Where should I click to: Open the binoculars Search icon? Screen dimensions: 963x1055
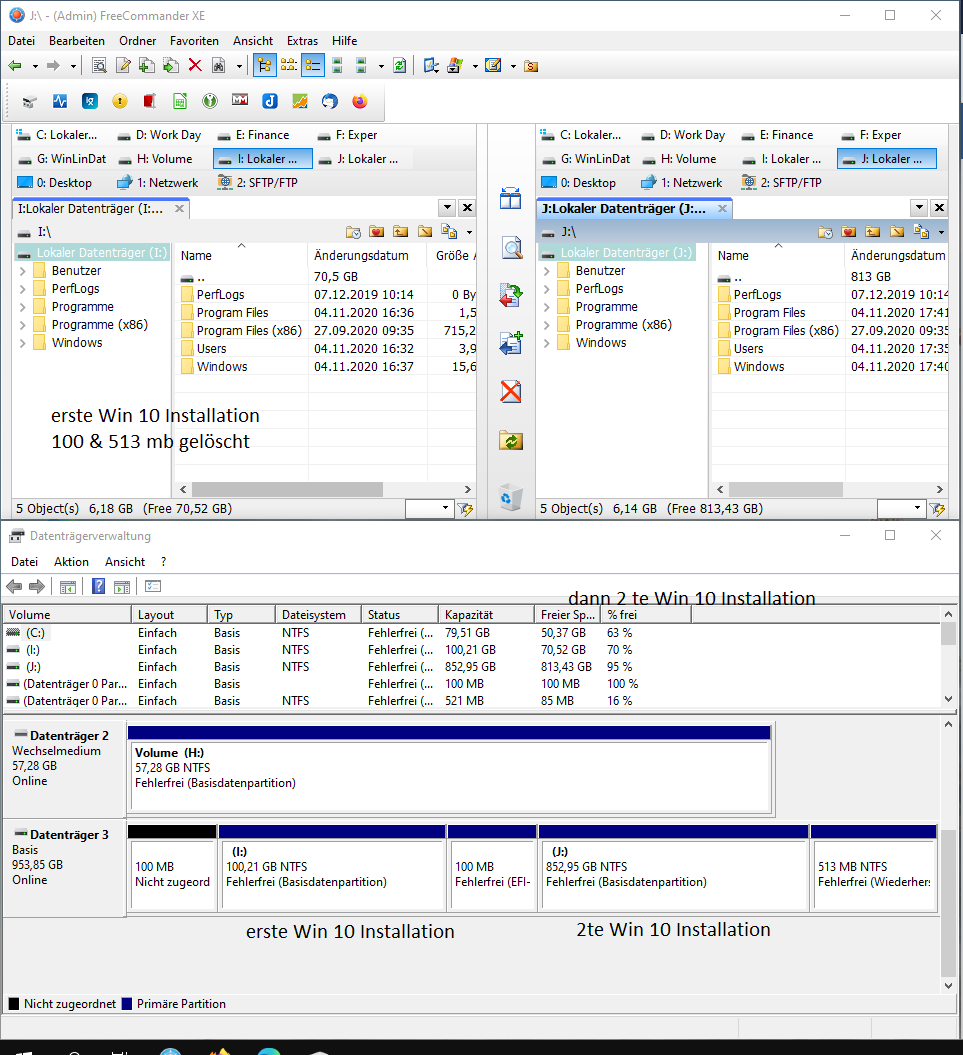[219, 65]
